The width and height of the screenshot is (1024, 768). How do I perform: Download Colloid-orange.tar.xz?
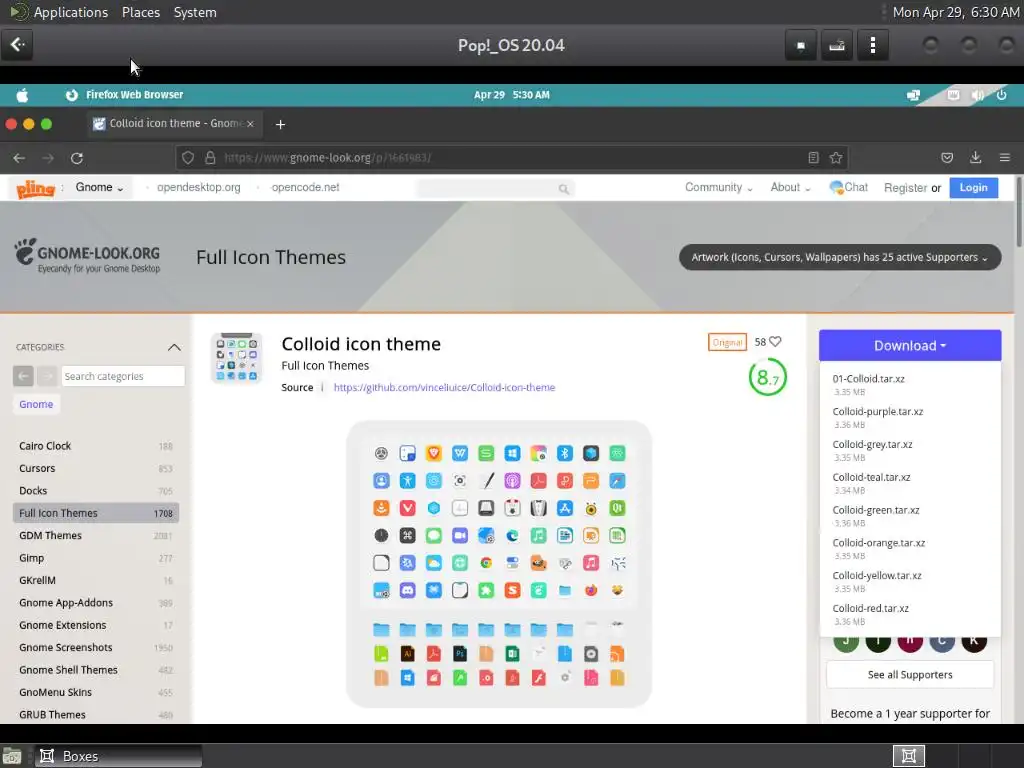point(878,543)
